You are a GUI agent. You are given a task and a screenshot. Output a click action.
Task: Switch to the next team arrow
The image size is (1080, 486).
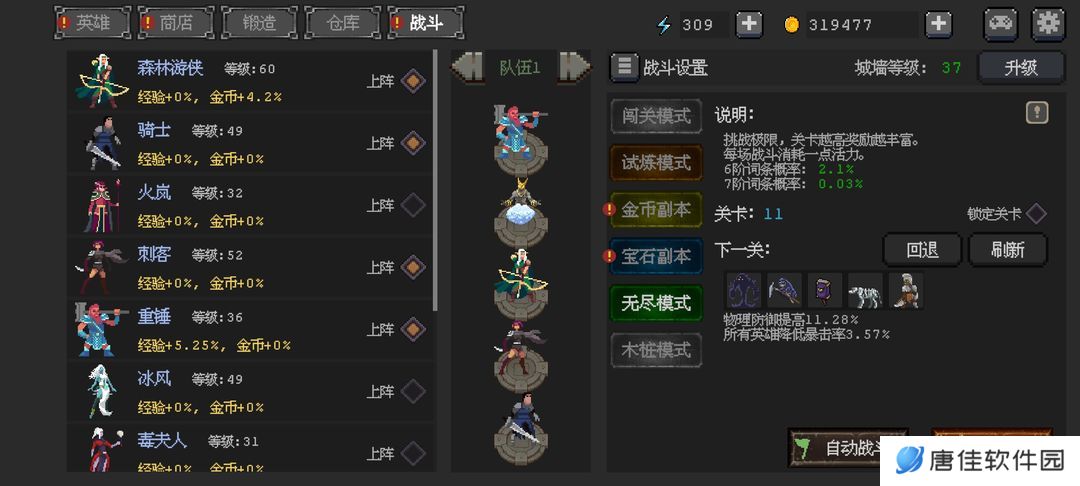tap(574, 67)
